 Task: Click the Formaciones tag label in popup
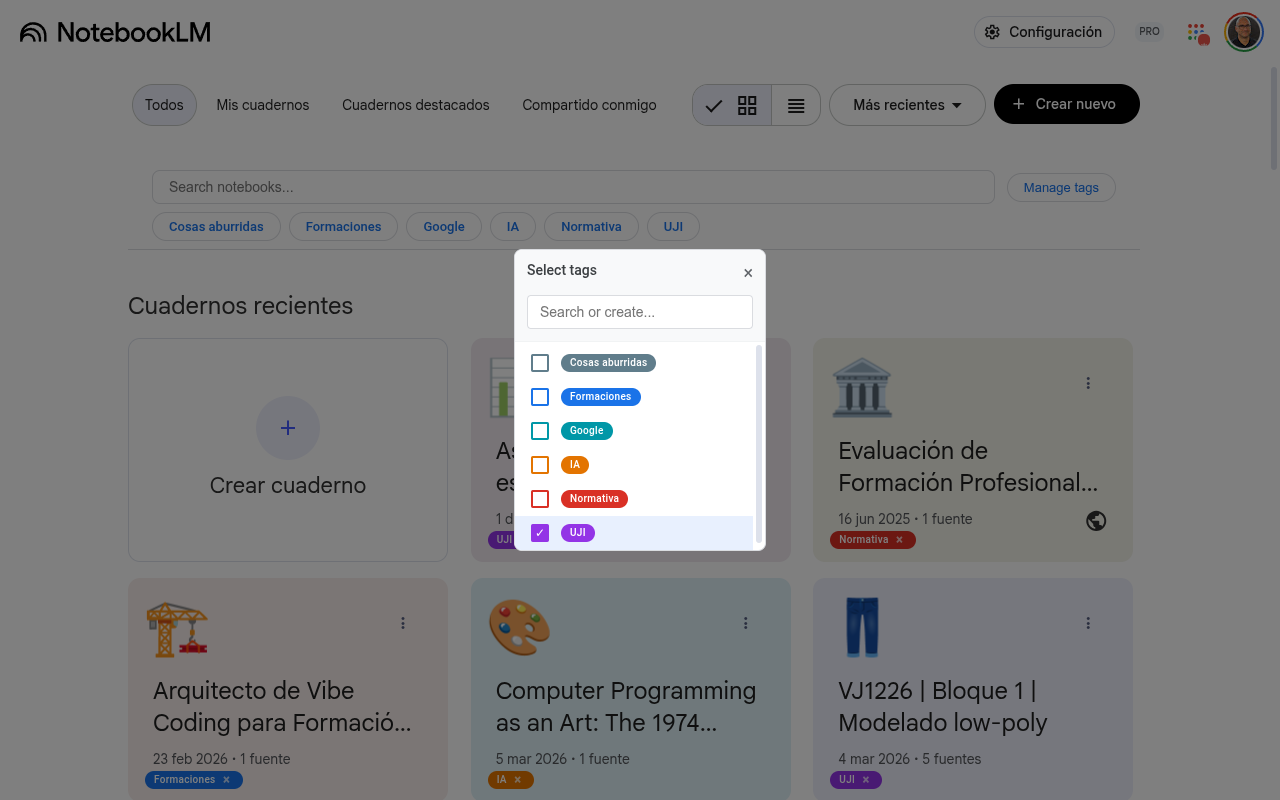600,397
